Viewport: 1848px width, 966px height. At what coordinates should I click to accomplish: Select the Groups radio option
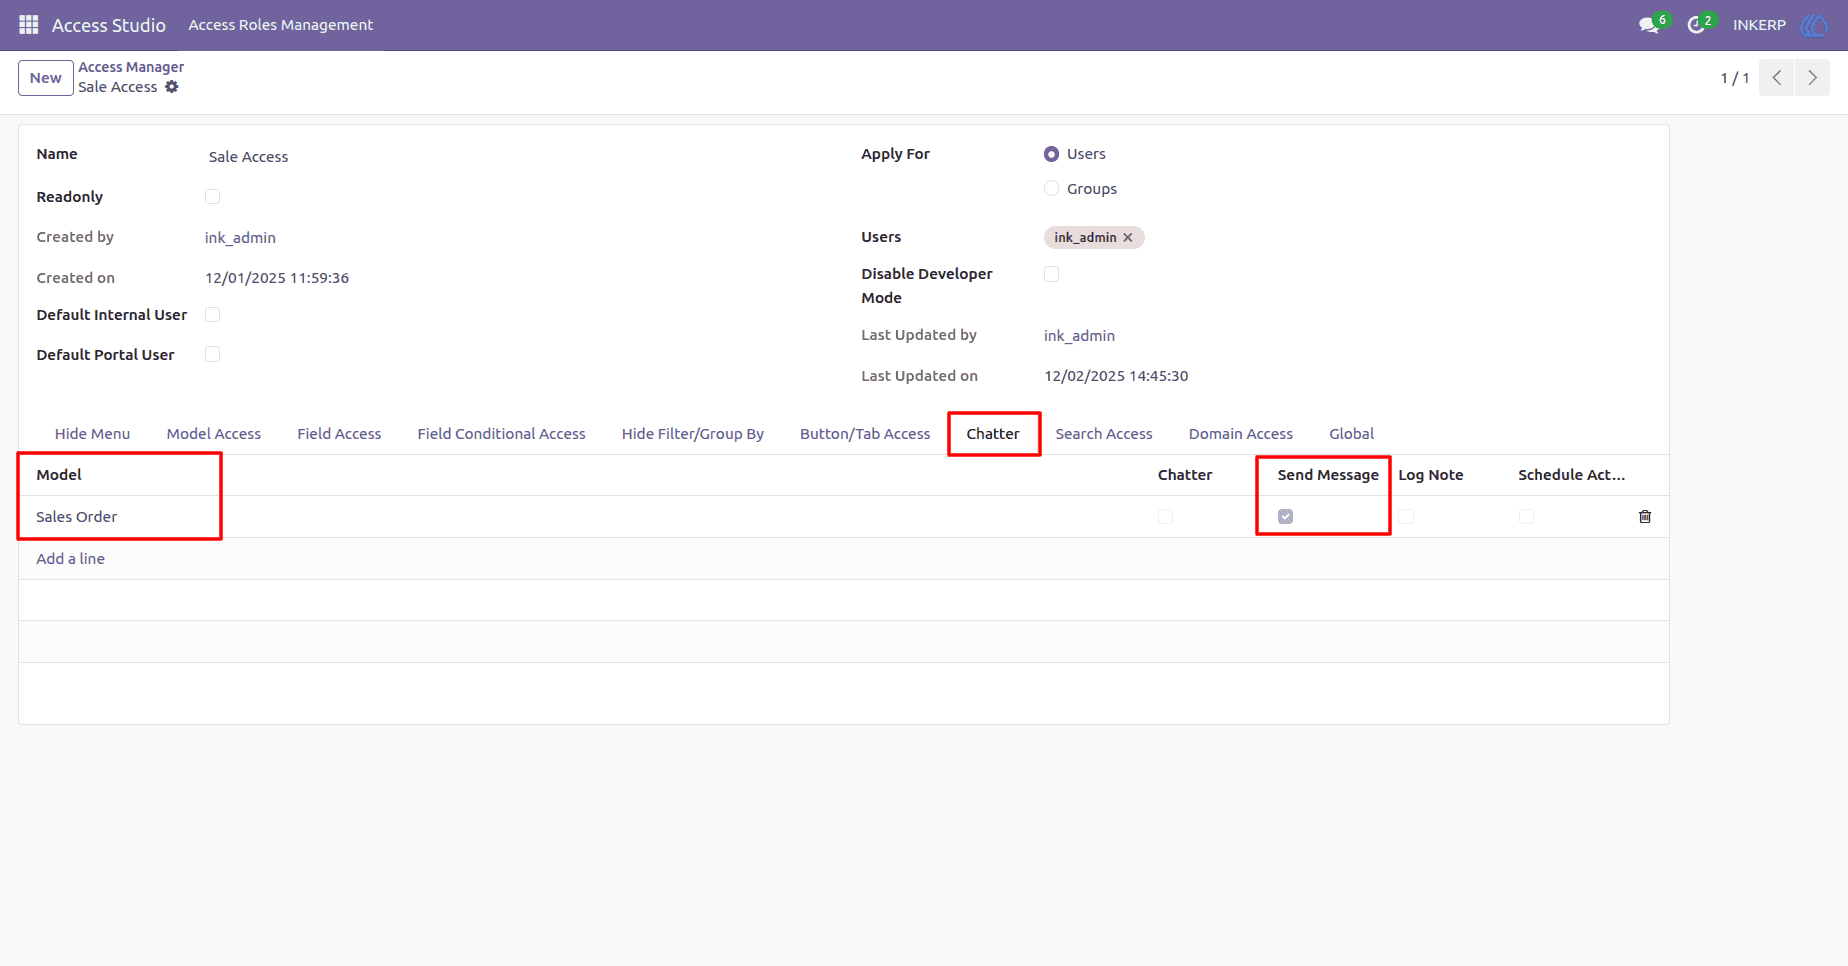tap(1051, 189)
